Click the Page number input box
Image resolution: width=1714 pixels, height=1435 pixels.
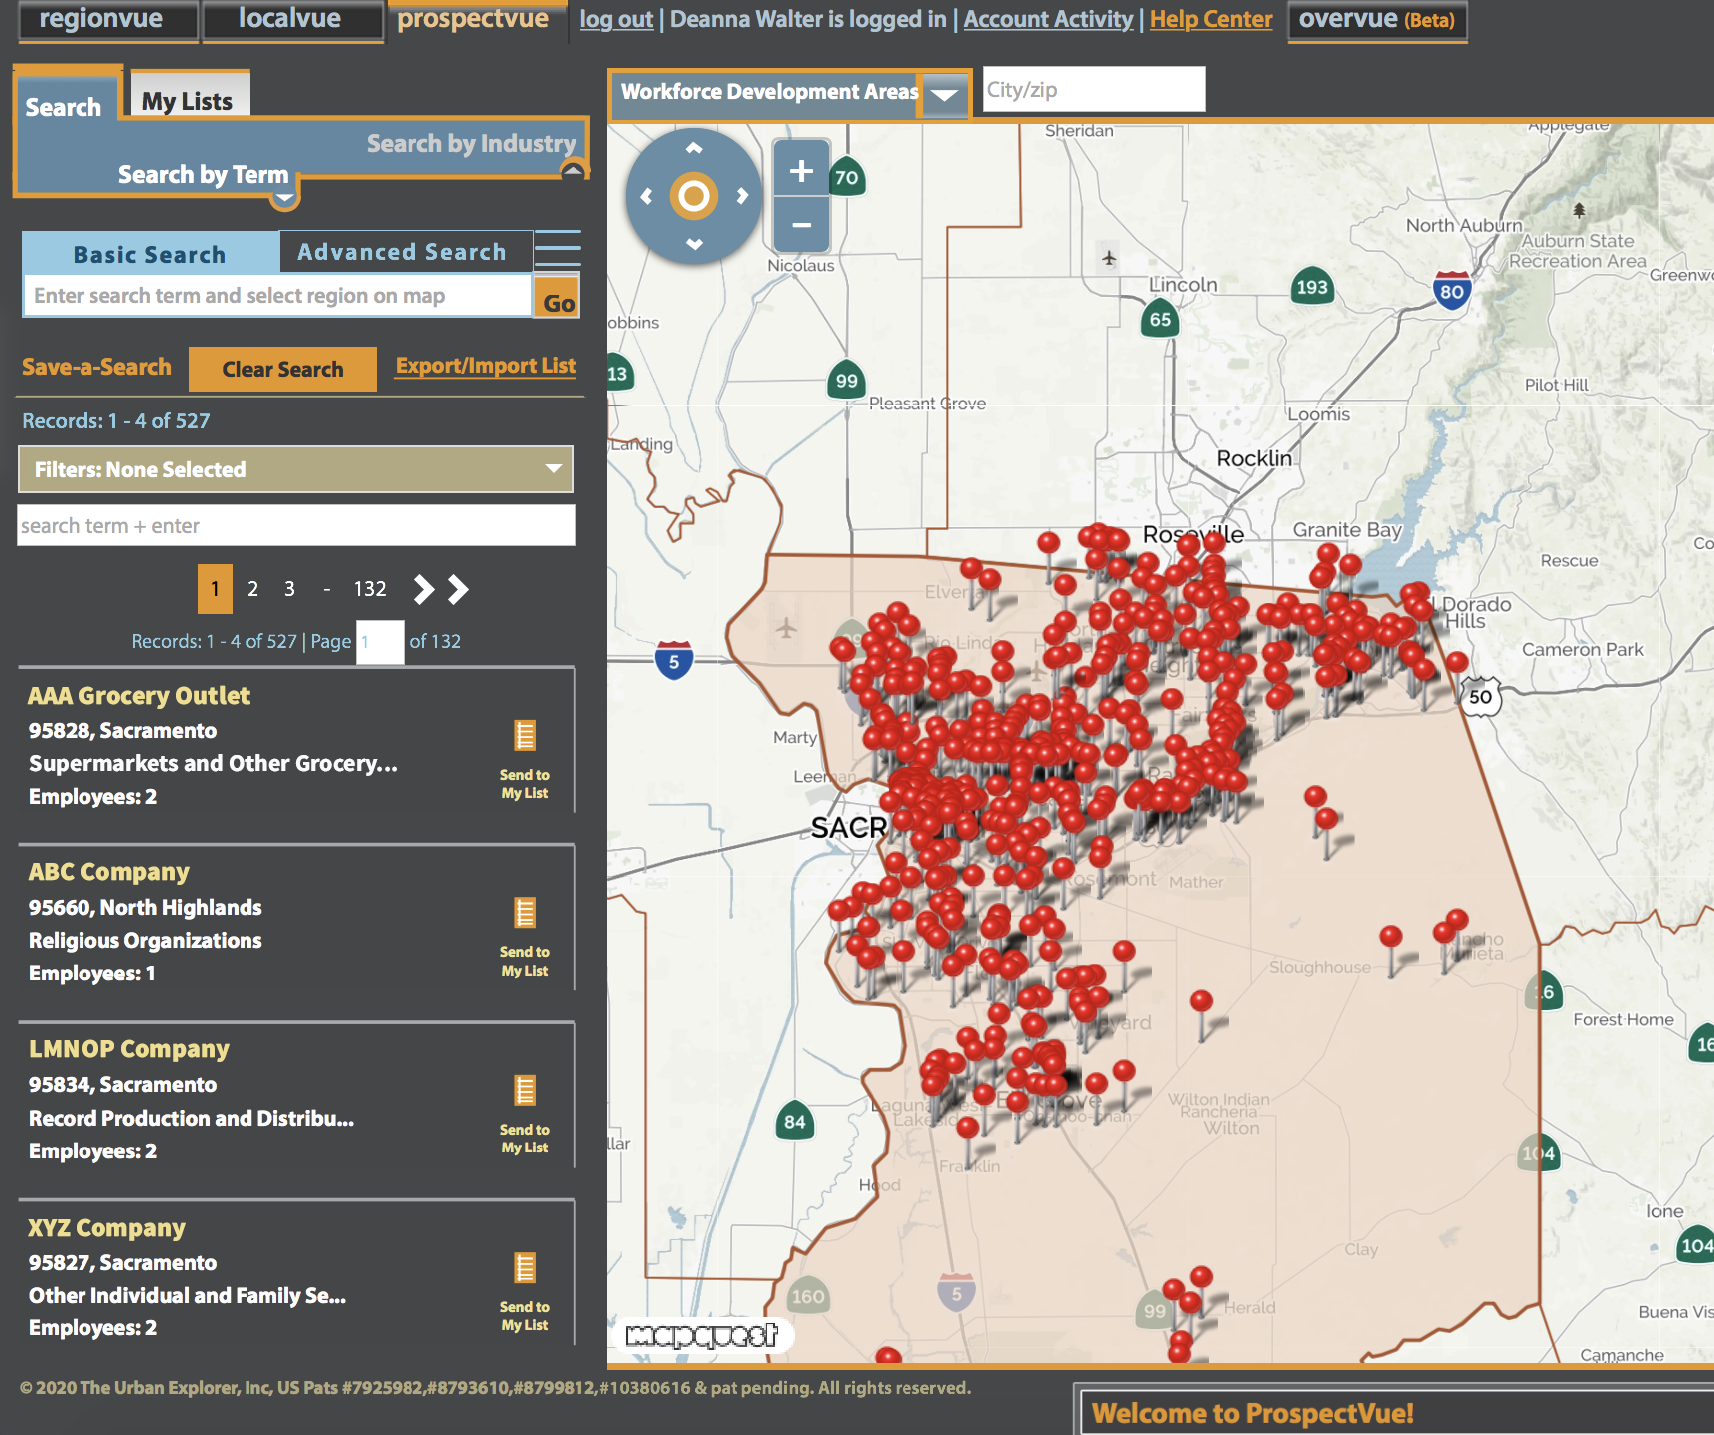(x=380, y=642)
